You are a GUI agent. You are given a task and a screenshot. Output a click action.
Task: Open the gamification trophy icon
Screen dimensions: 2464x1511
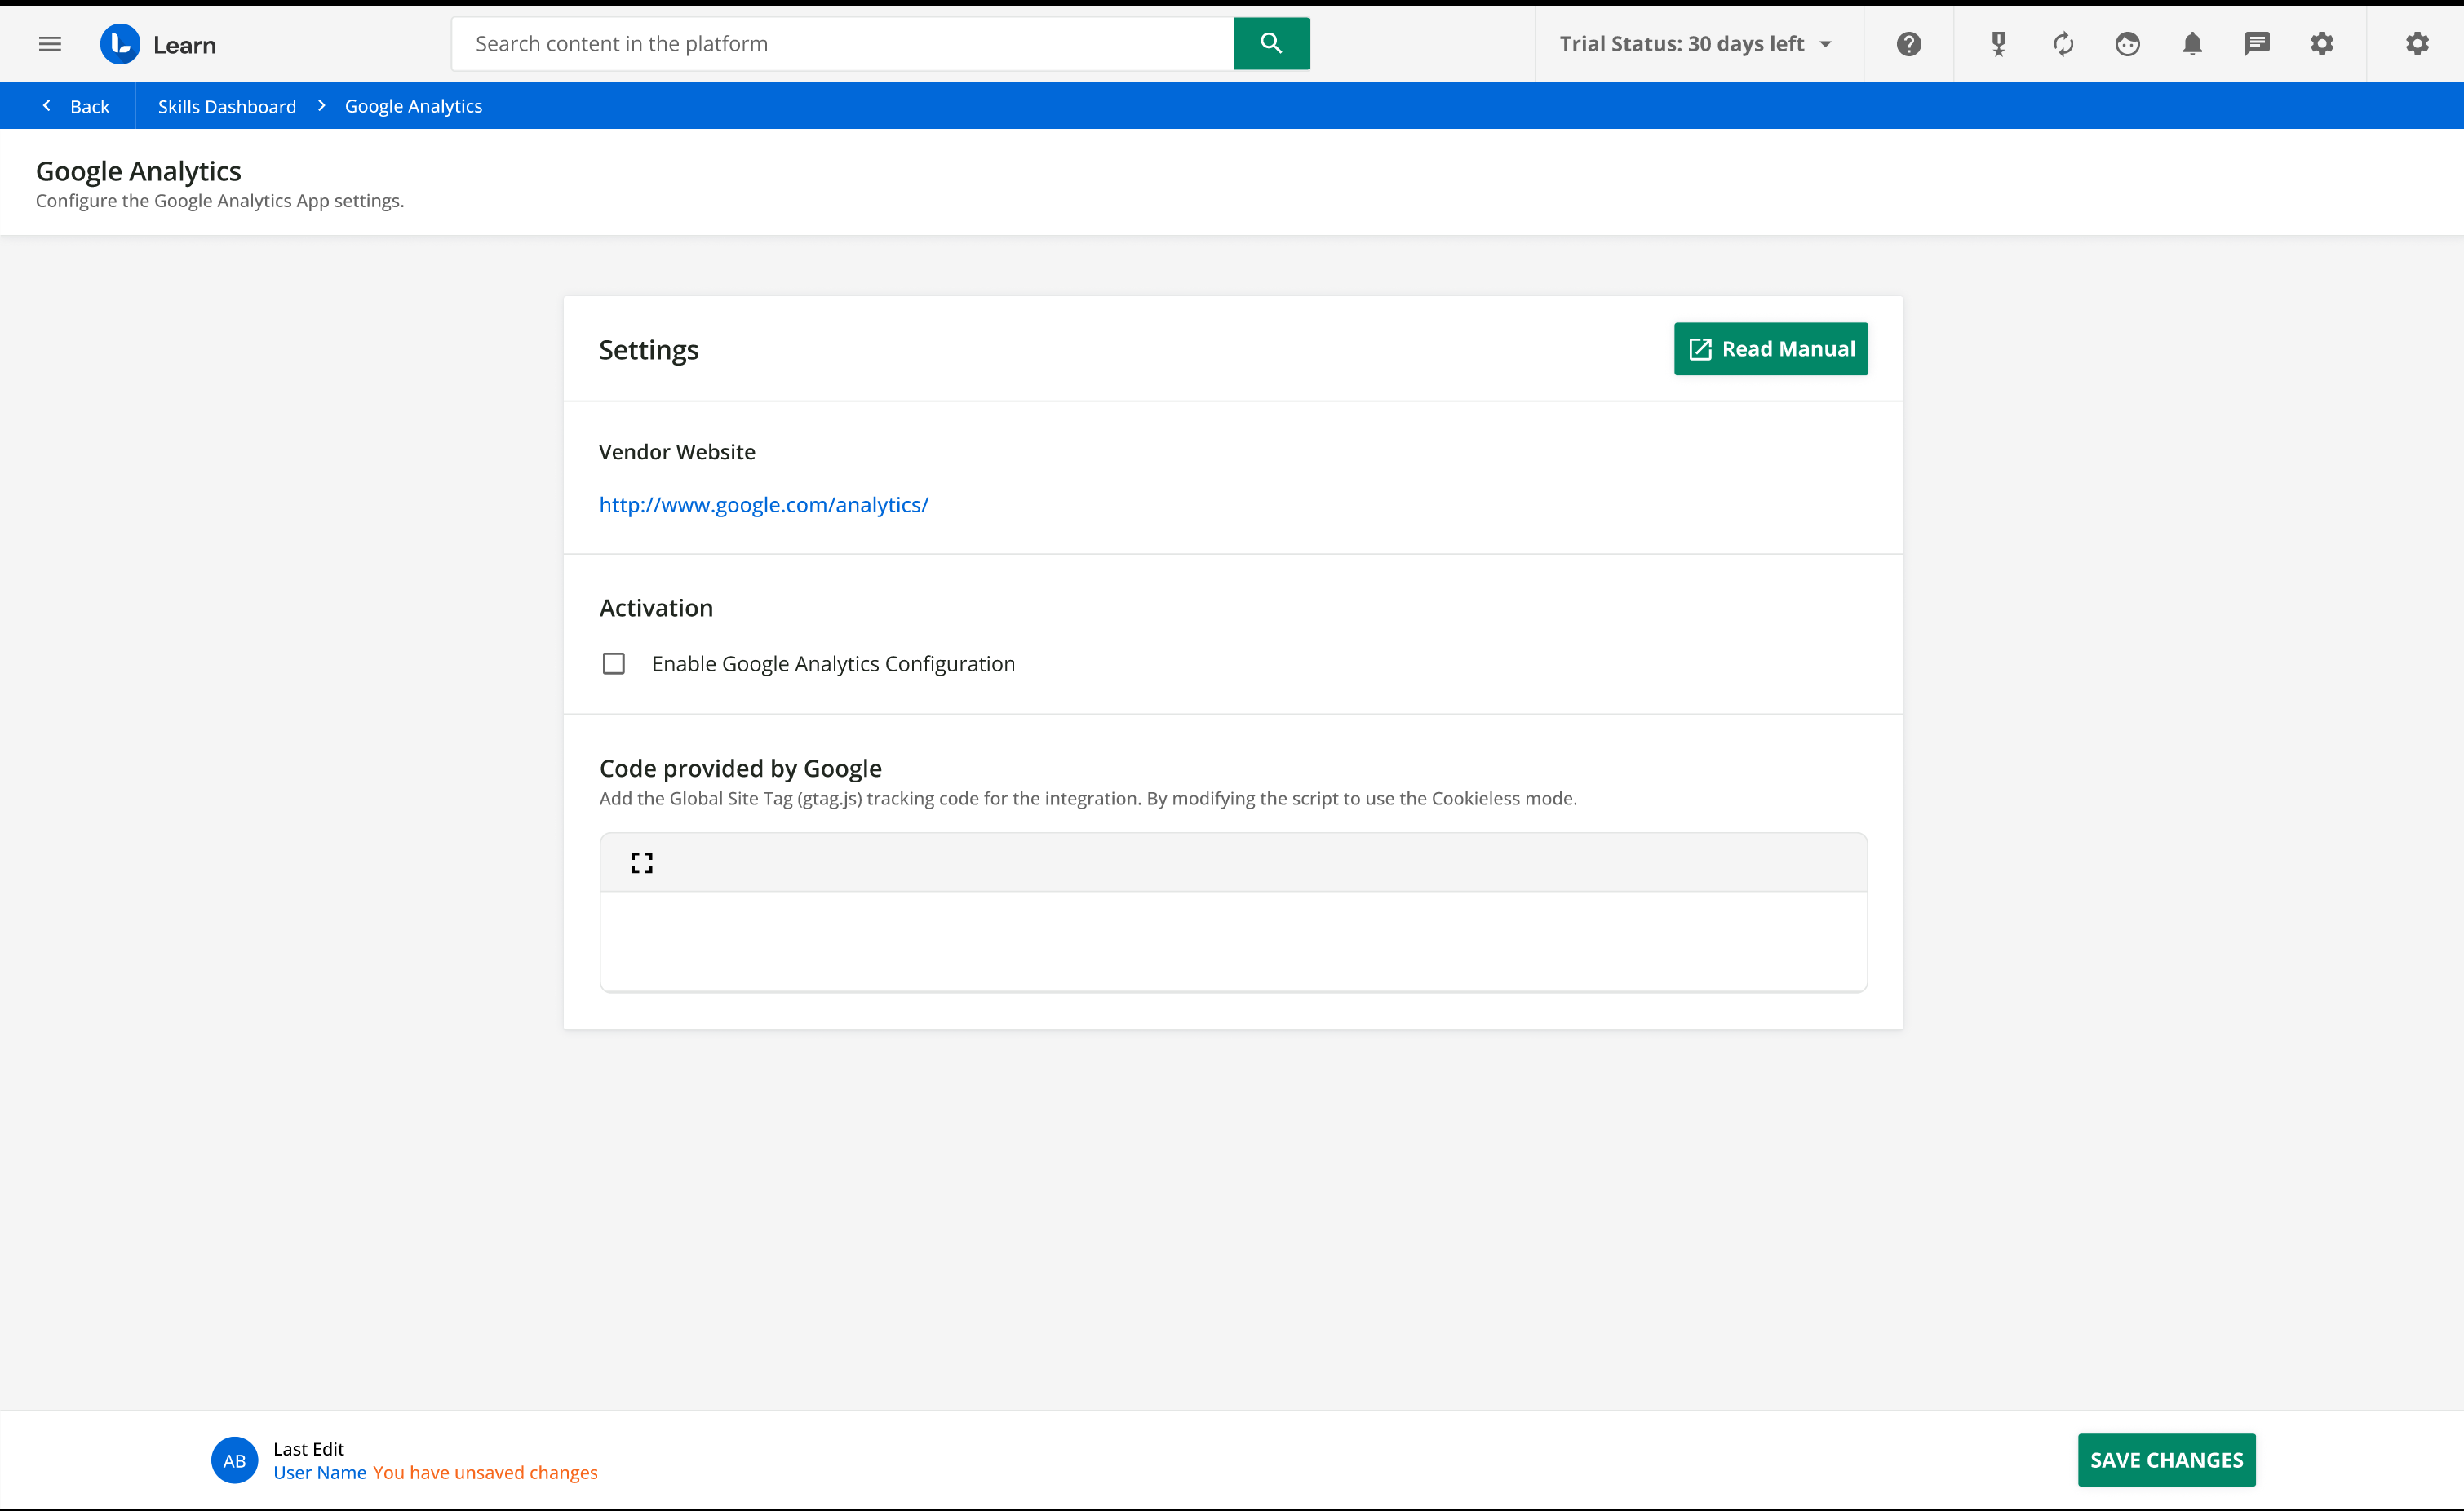pos(1998,44)
